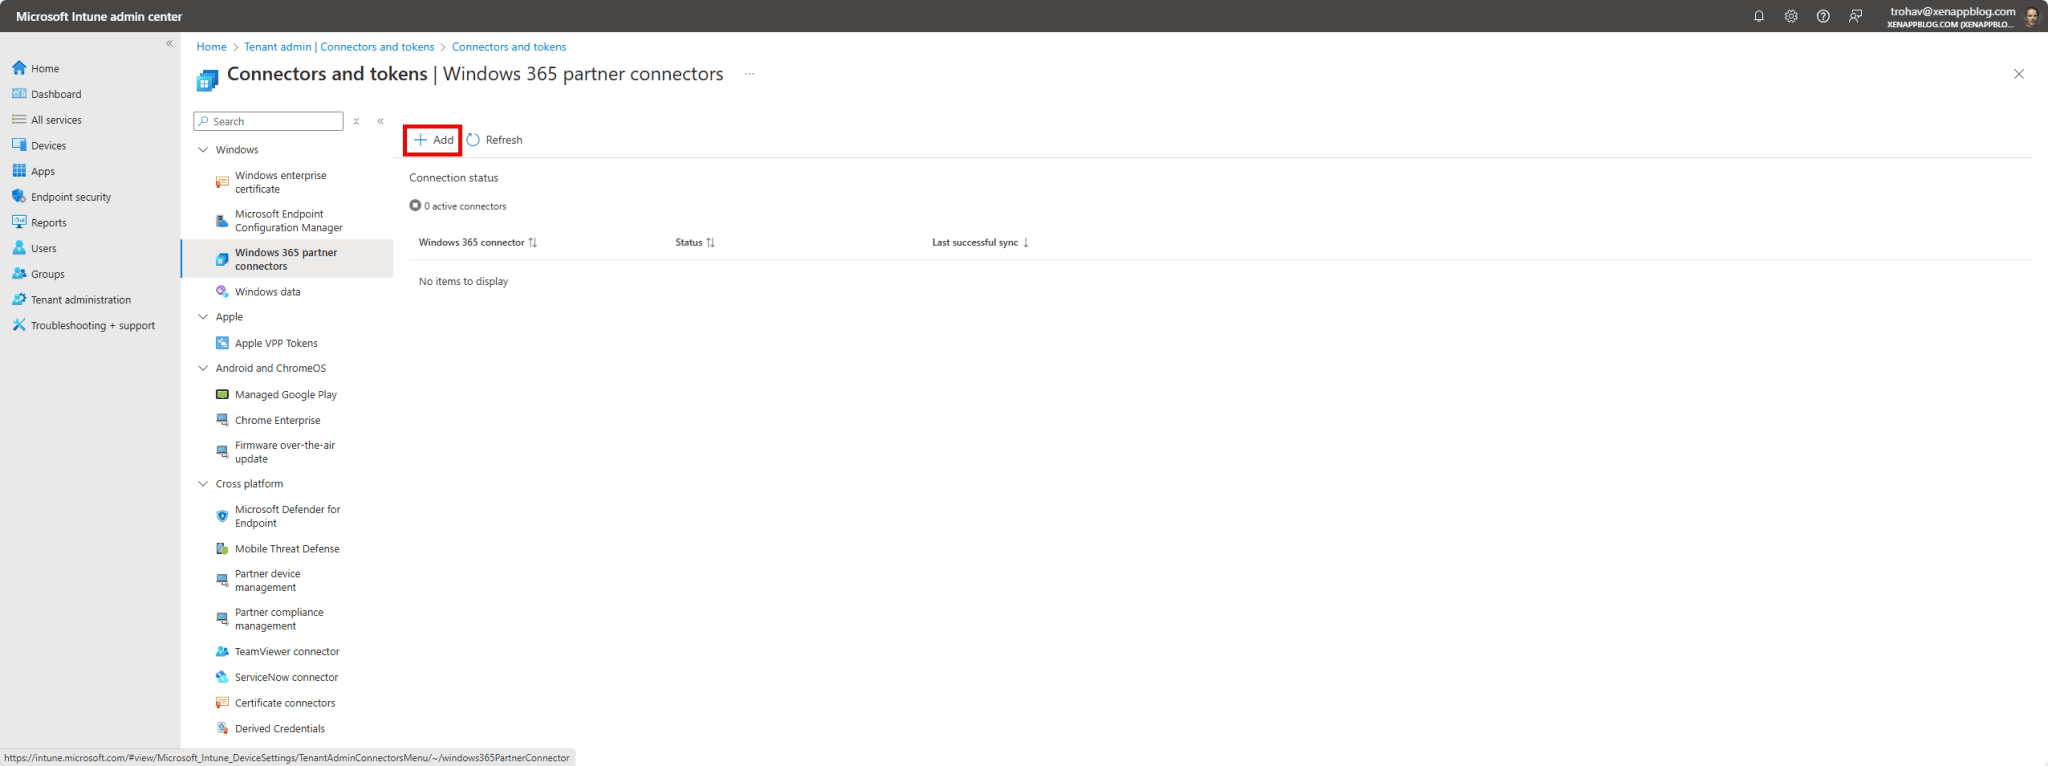
Task: Click the Microsoft Defender for Endpoint icon
Action: pos(222,516)
